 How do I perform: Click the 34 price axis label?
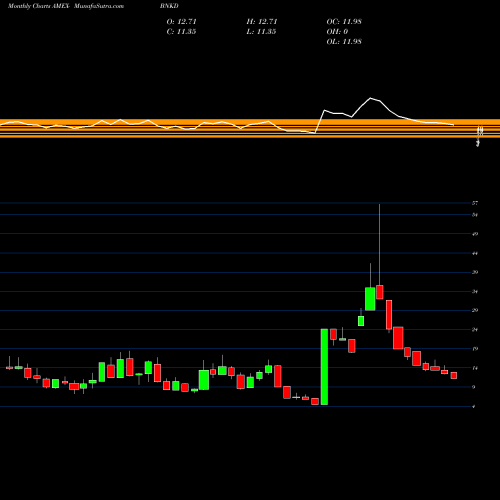[x=475, y=292]
